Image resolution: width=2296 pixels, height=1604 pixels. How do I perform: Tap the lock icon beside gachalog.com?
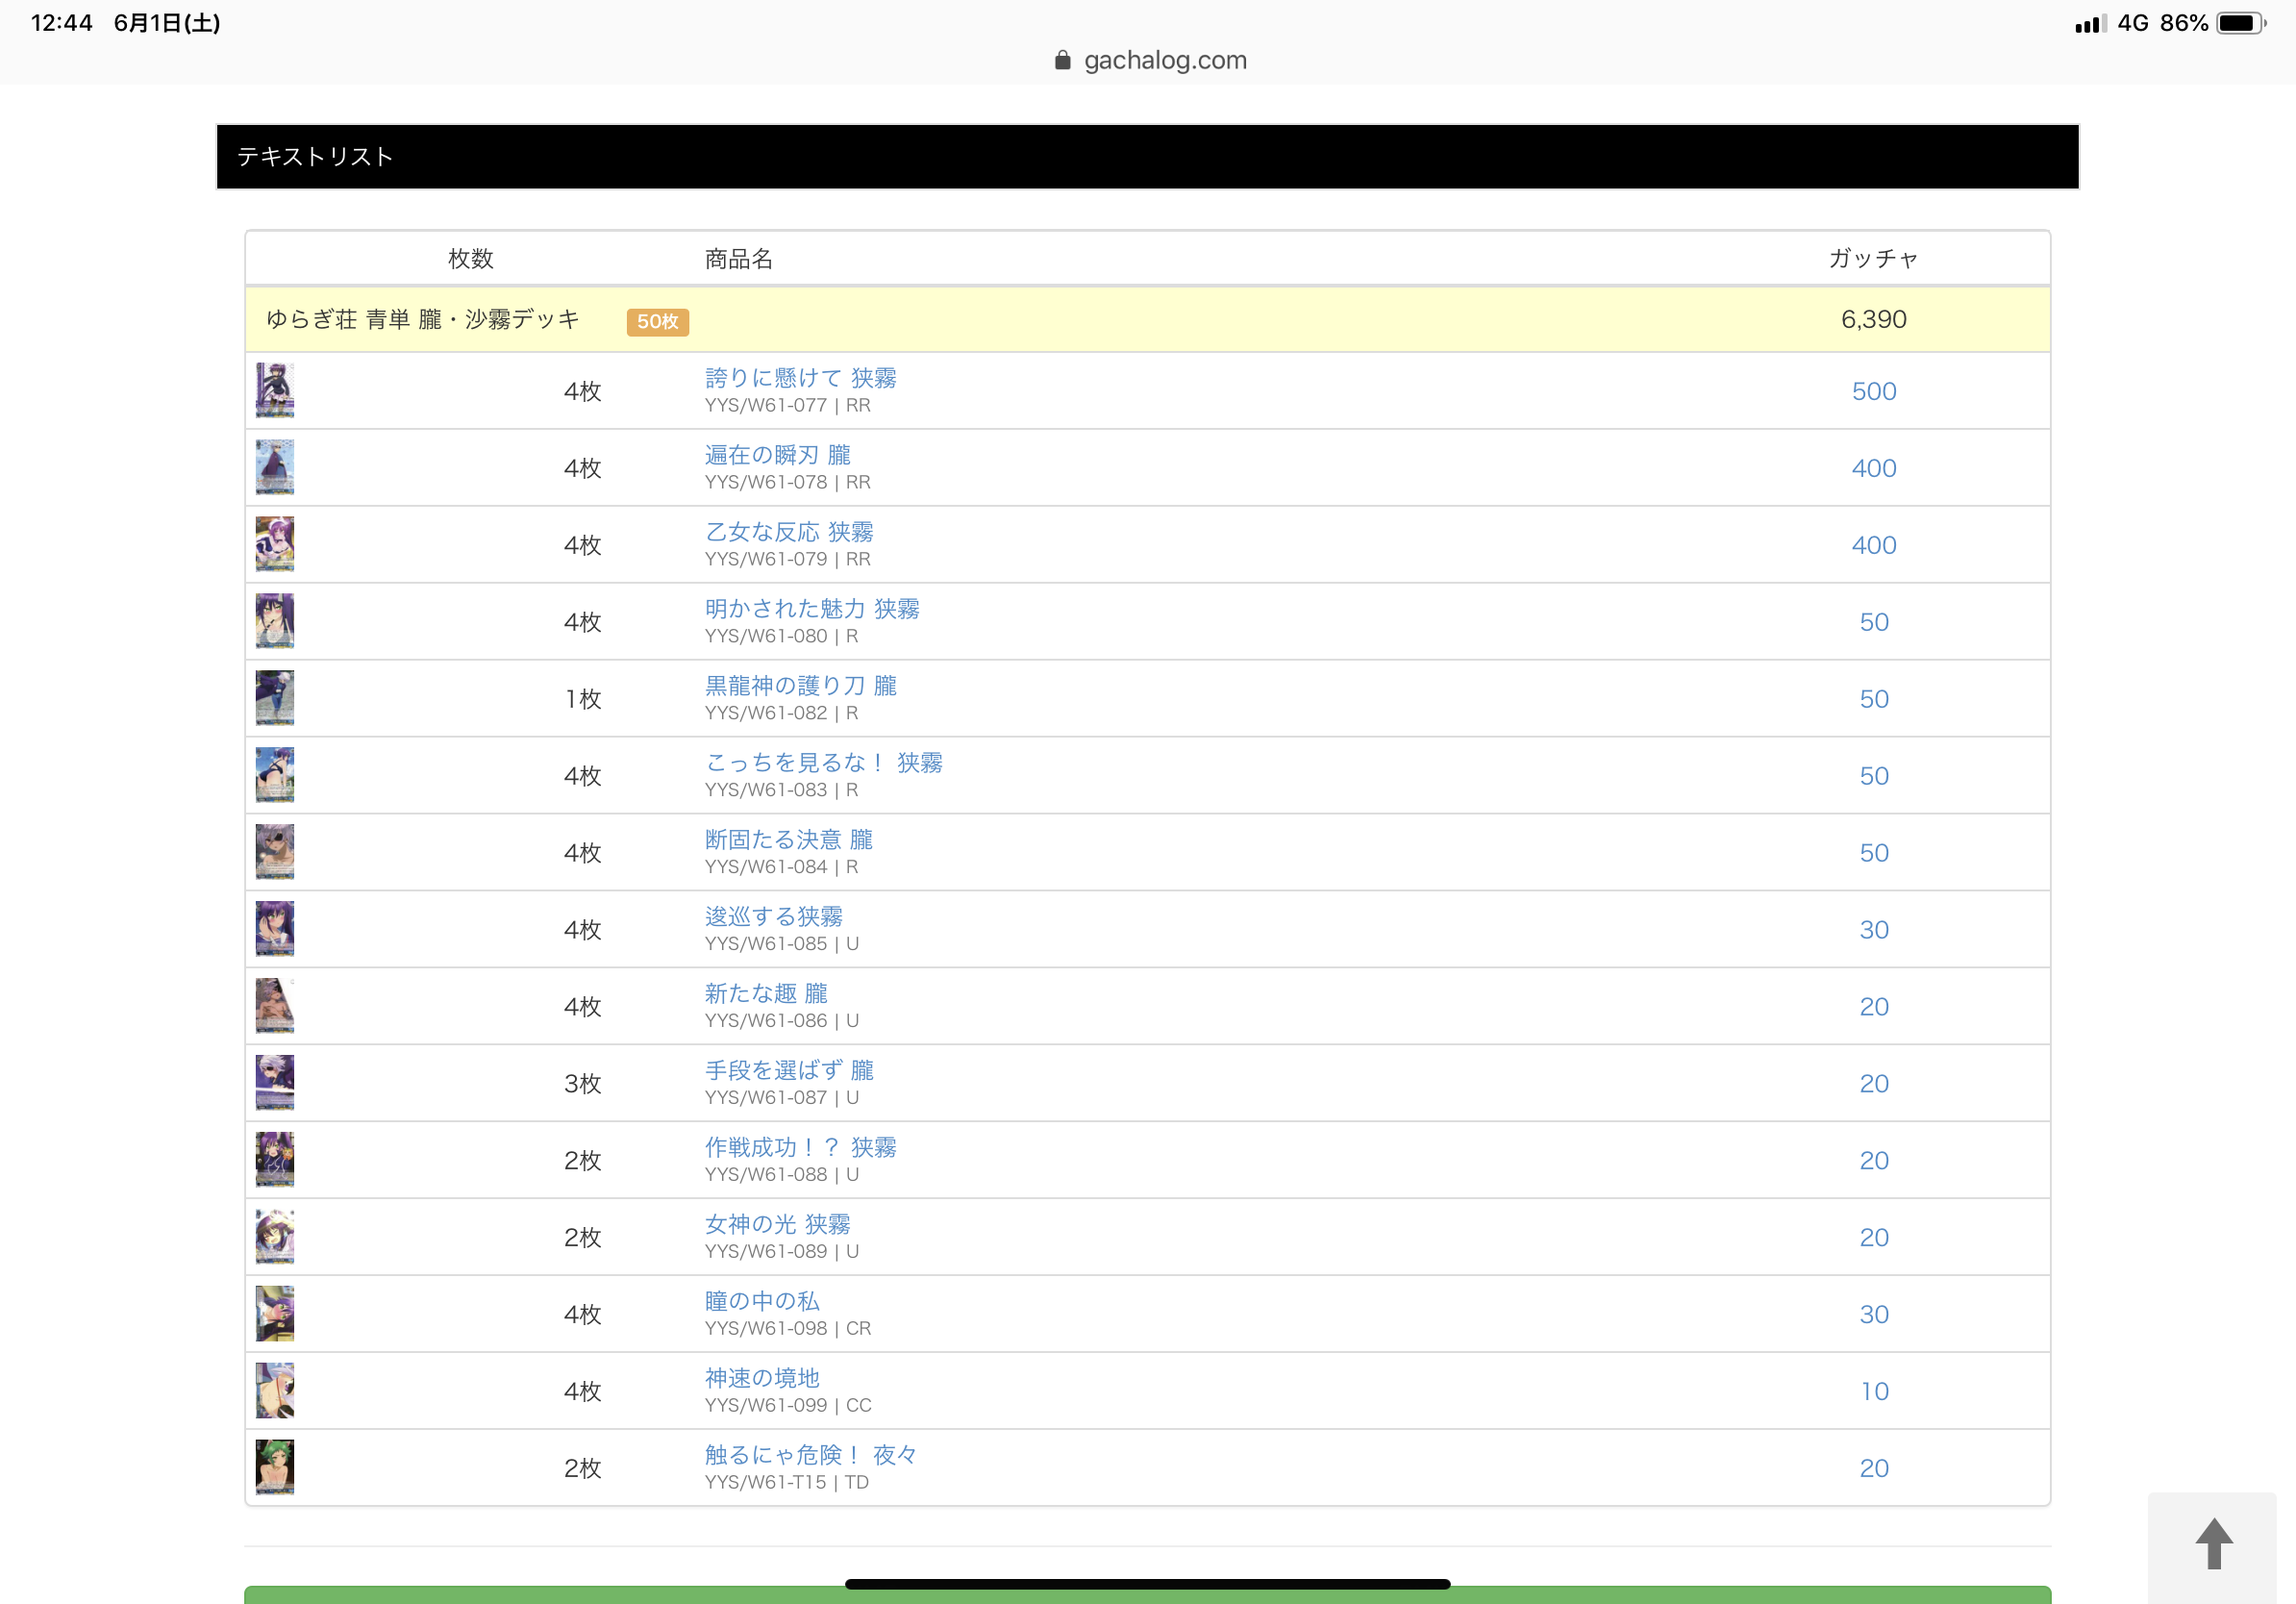pyautogui.click(x=1062, y=61)
